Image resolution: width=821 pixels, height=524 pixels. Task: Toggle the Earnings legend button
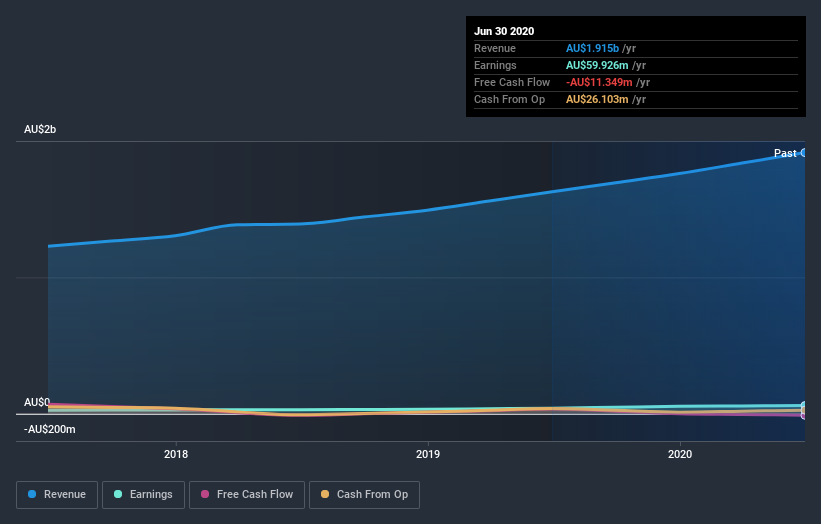[143, 495]
